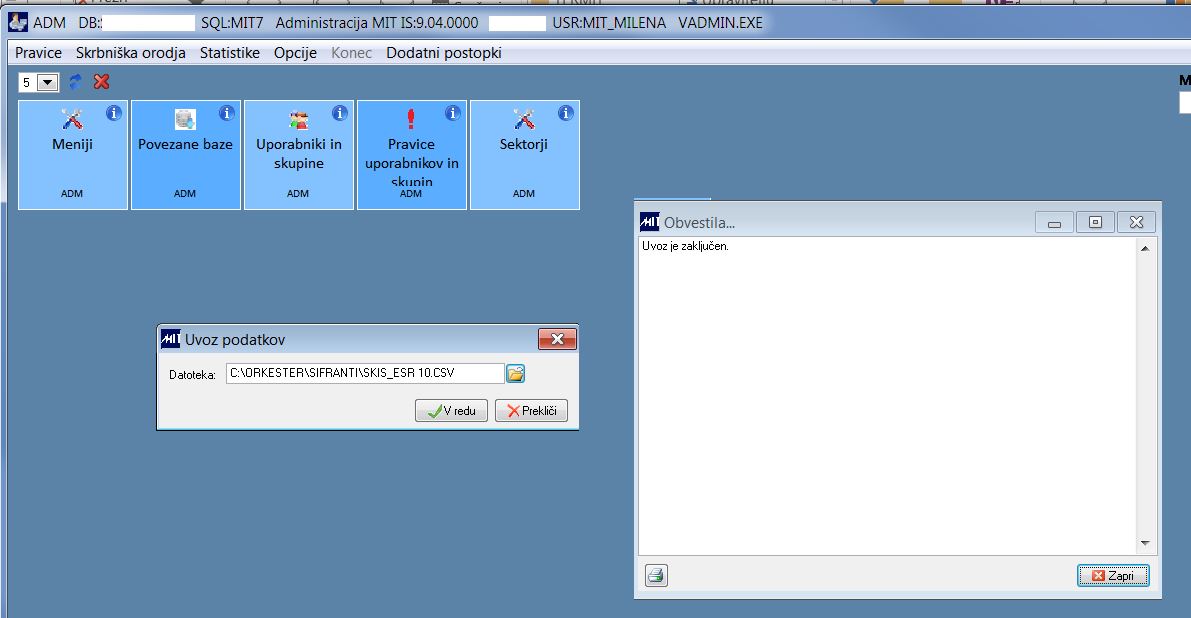Cancel import with Prekliči button
The image size is (1191, 618).
(531, 411)
